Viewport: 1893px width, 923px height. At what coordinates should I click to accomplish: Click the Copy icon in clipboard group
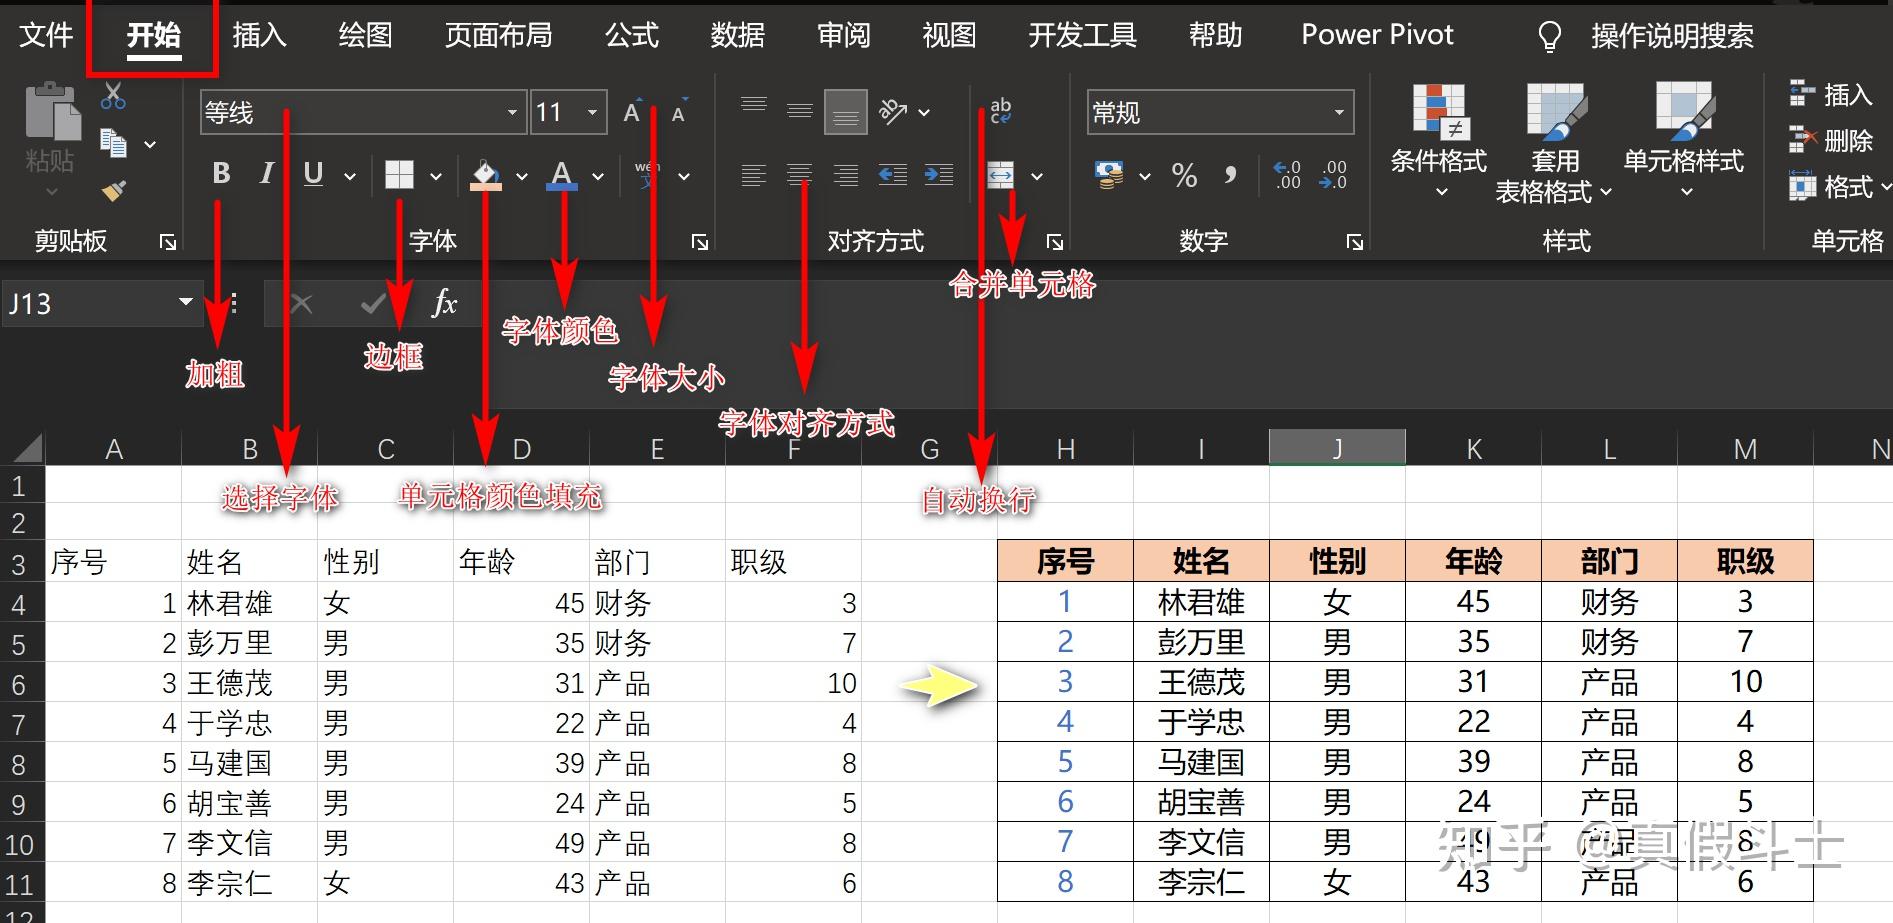point(113,143)
